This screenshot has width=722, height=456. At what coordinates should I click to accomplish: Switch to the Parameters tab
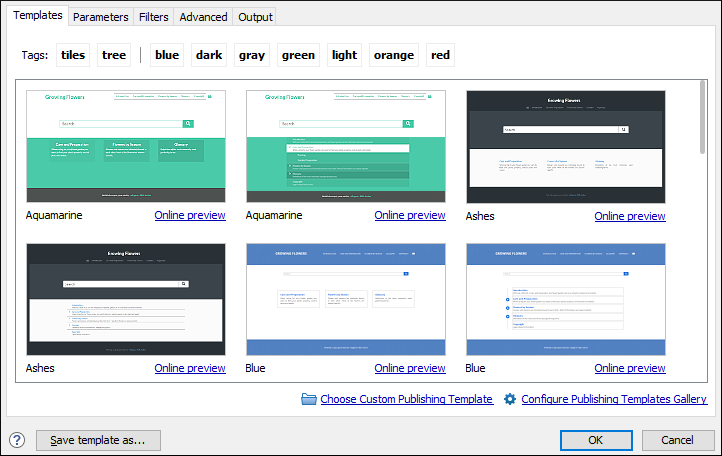pyautogui.click(x=100, y=17)
